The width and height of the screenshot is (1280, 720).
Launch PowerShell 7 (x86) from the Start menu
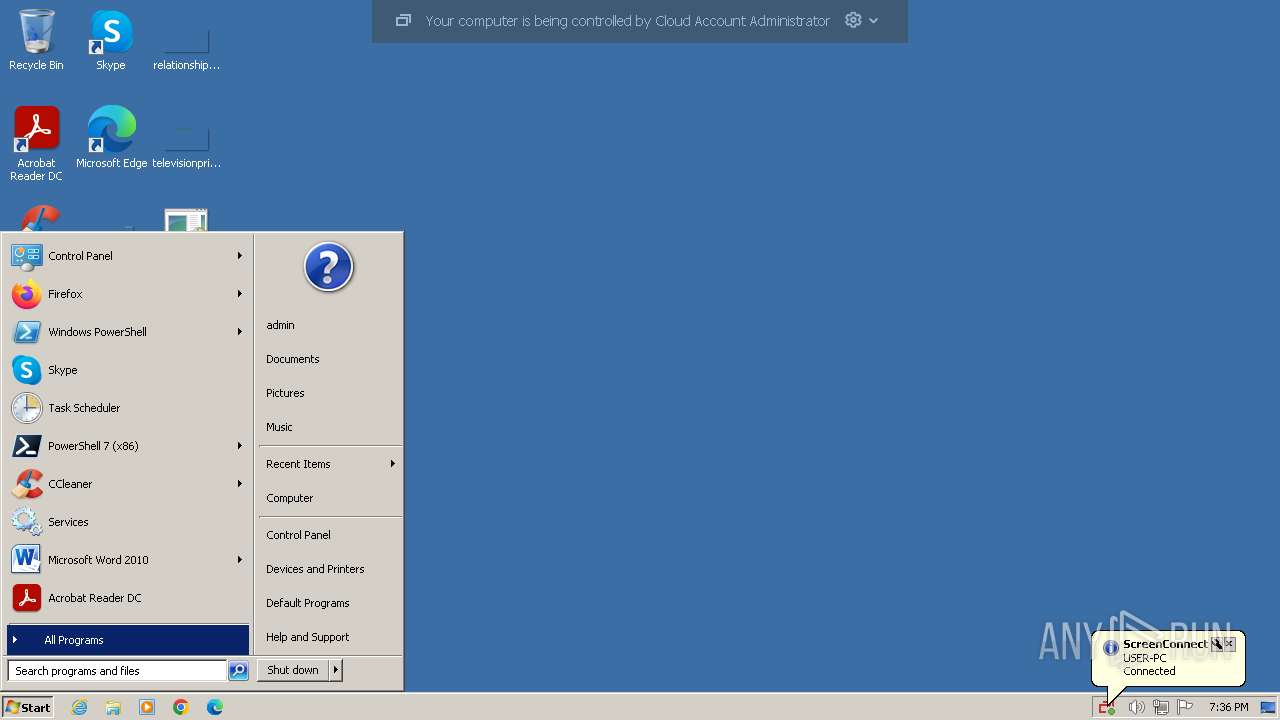point(128,446)
